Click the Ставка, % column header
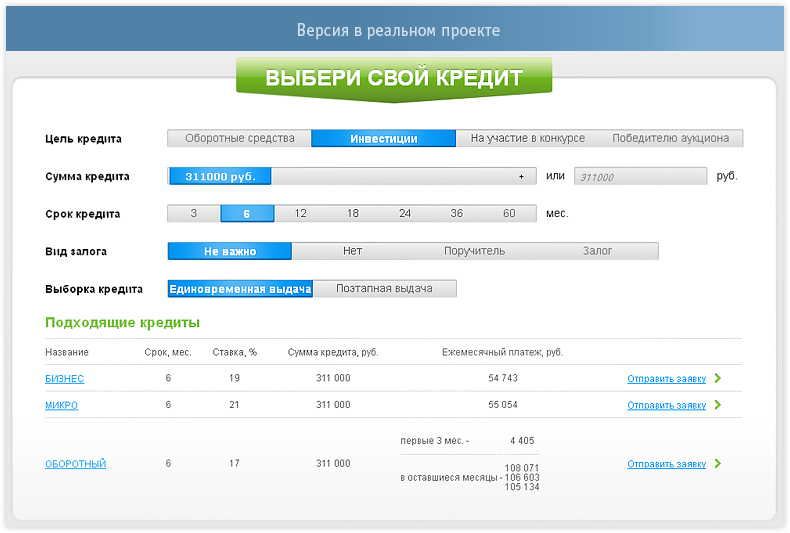The height and width of the screenshot is (533, 790). [235, 352]
